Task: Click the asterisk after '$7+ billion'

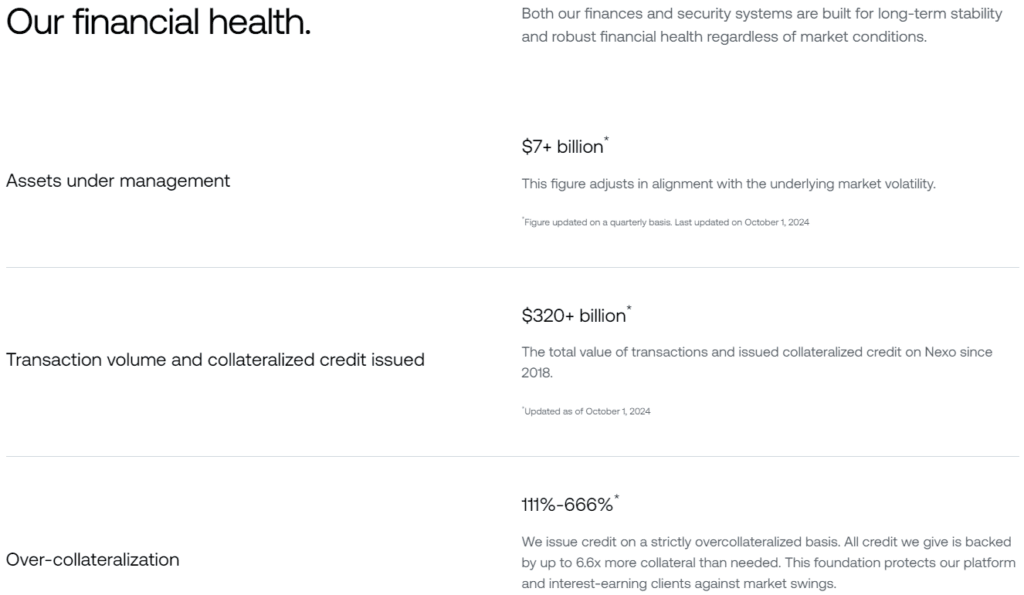Action: tap(607, 138)
